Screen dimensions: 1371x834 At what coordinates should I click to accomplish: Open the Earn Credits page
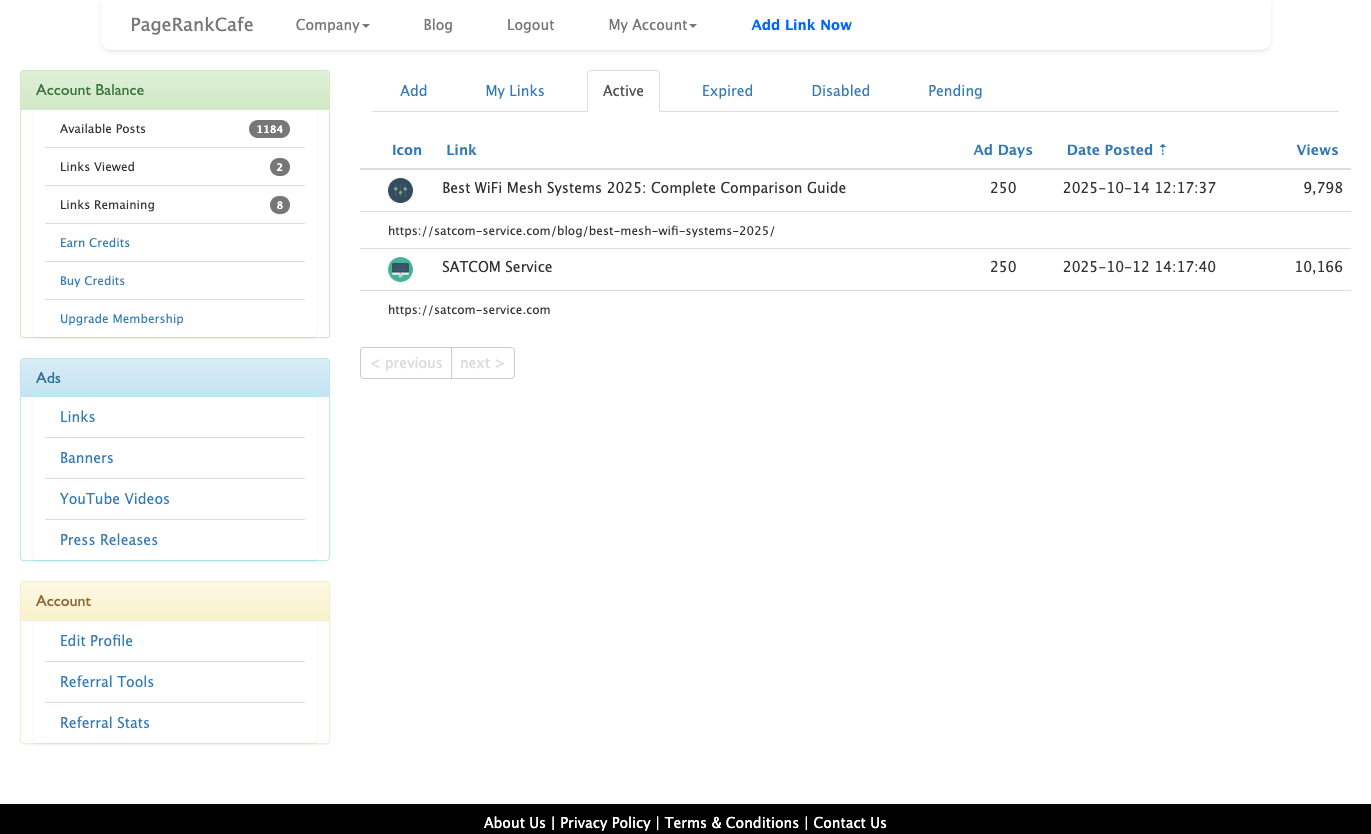pos(94,242)
